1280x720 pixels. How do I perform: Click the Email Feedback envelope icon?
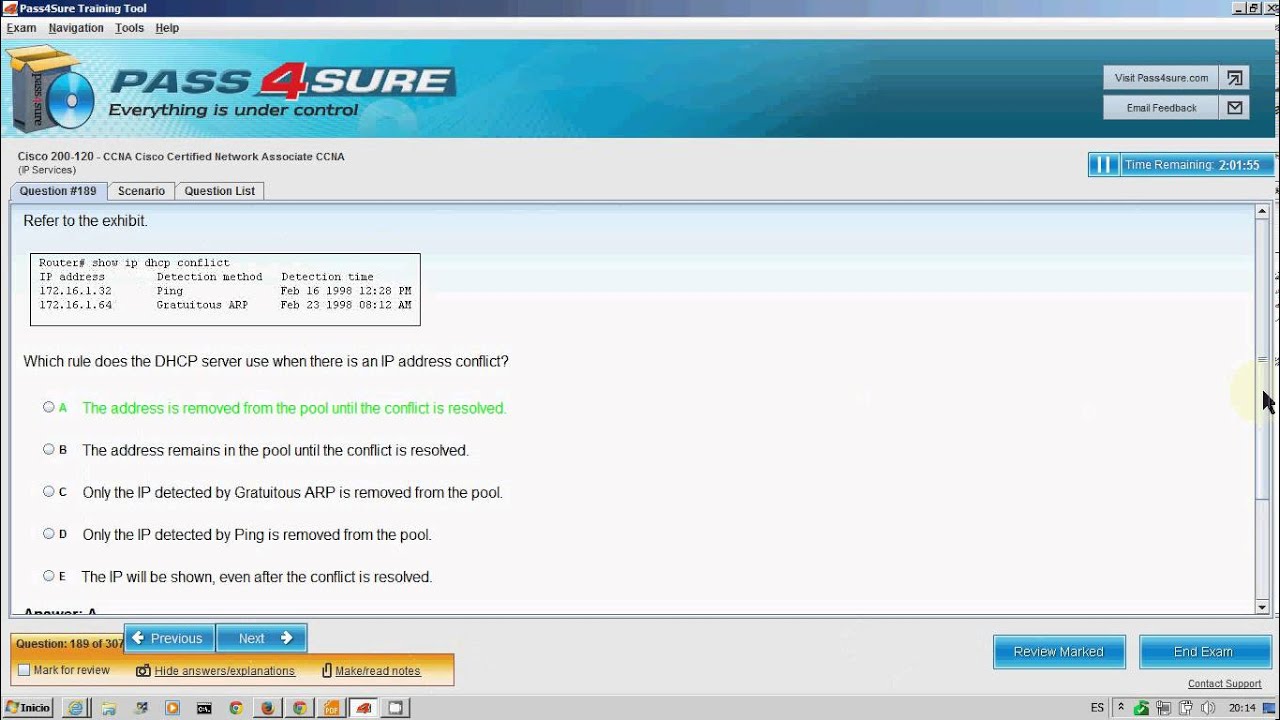tap(1235, 108)
